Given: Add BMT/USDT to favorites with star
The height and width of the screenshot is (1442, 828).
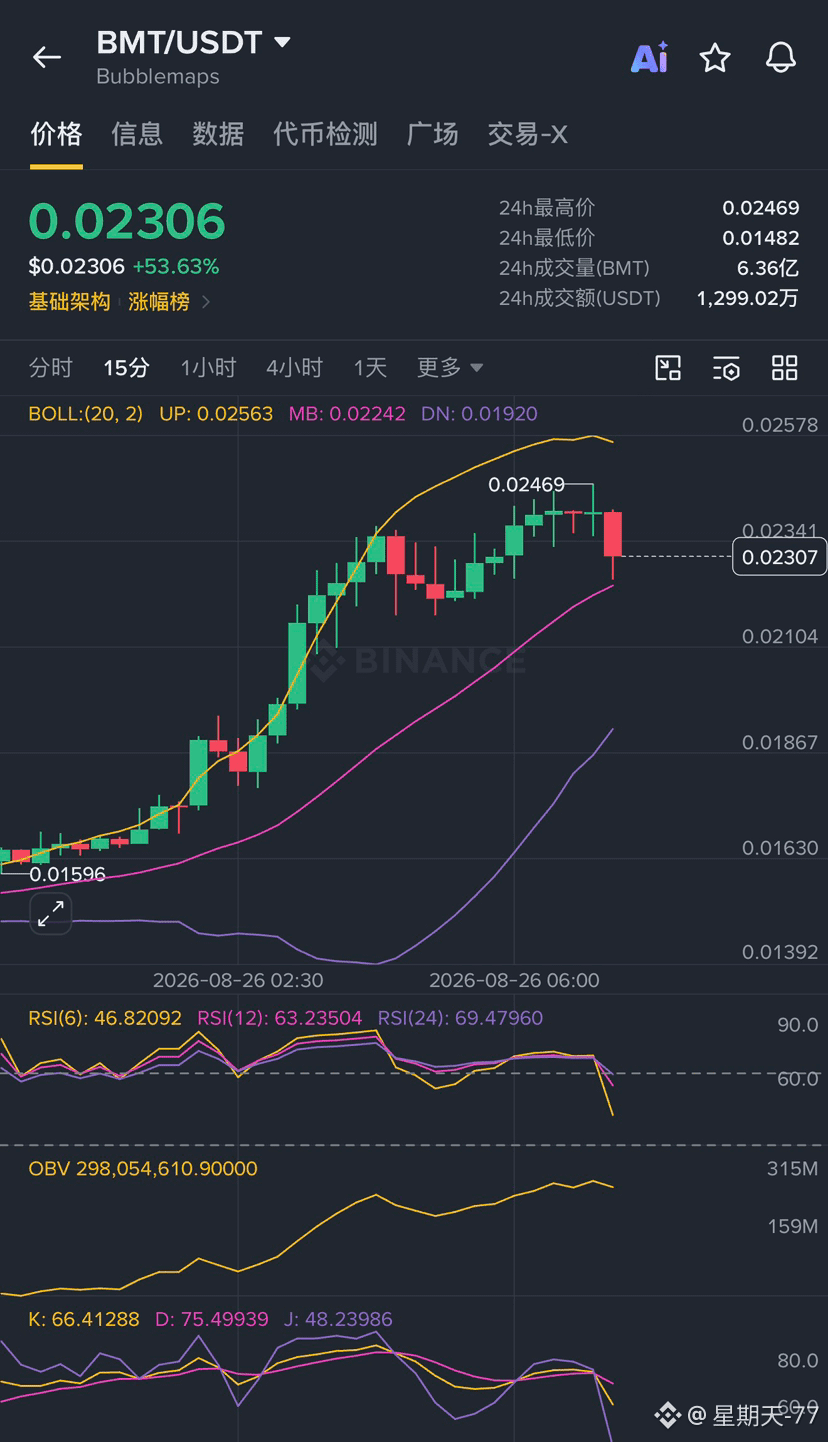Looking at the screenshot, I should click(715, 58).
